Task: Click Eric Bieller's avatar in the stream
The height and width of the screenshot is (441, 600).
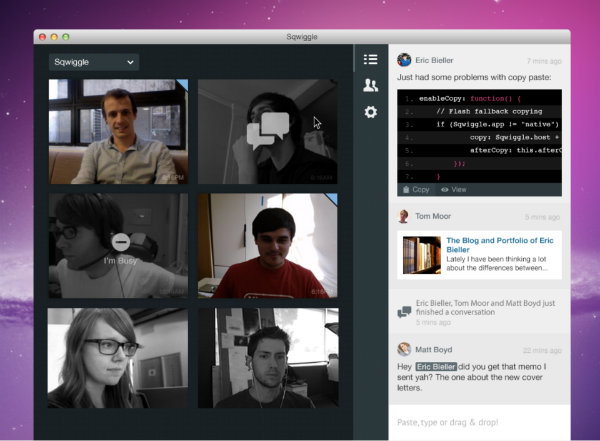Action: [x=404, y=60]
